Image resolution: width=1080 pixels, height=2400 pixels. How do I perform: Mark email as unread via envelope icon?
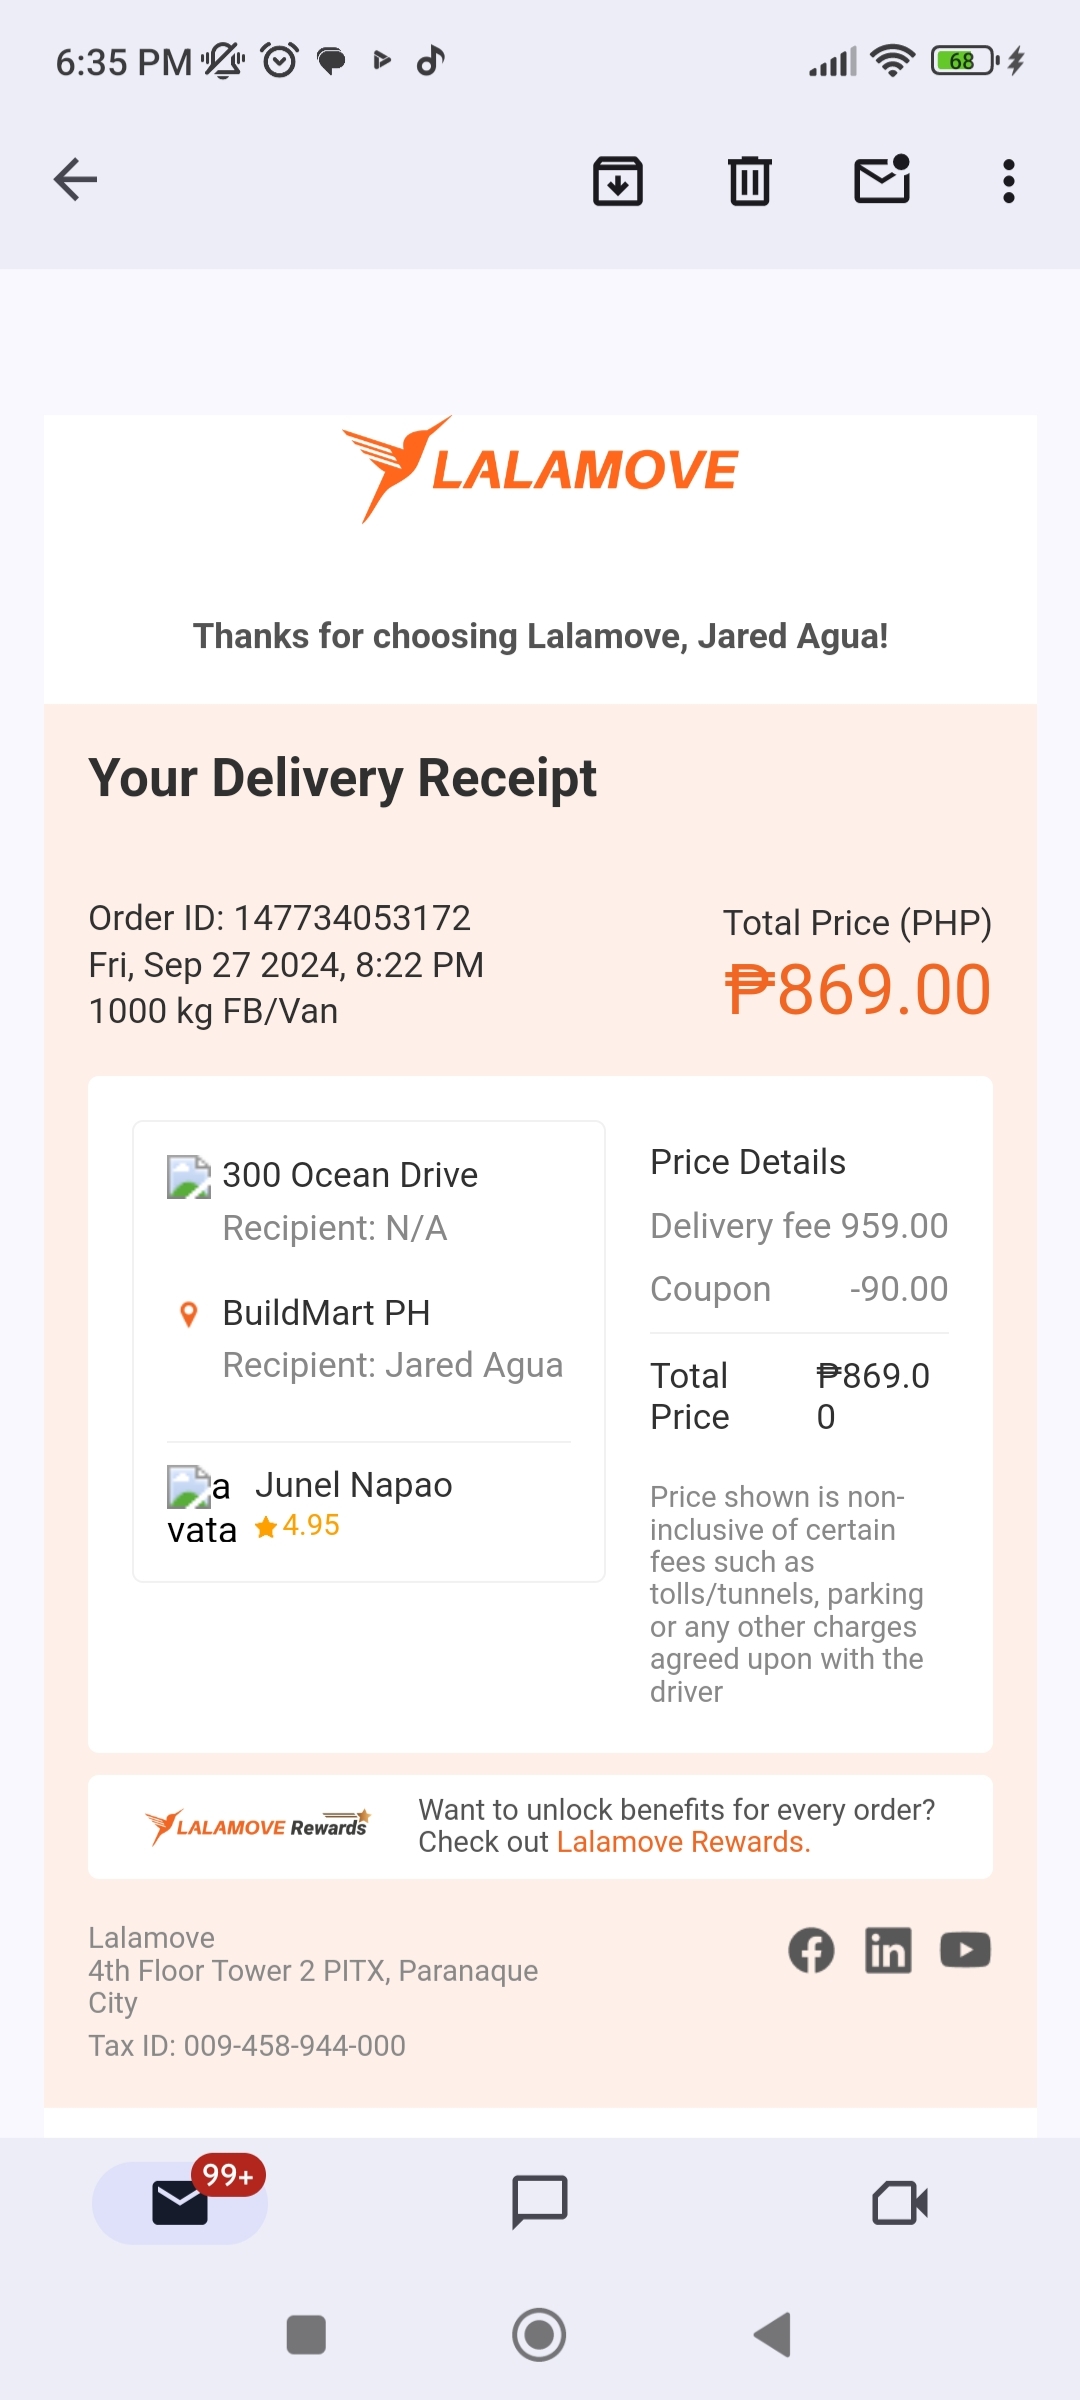(x=882, y=180)
